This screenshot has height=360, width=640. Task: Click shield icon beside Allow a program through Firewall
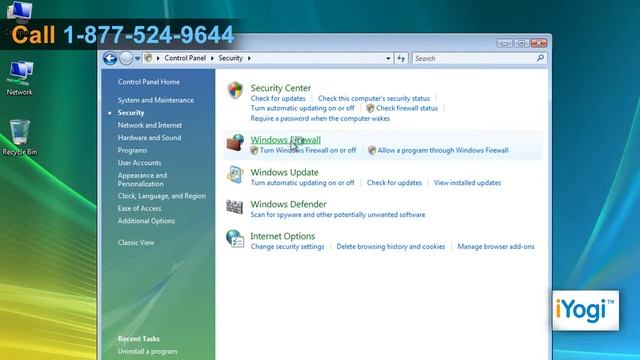[372, 150]
